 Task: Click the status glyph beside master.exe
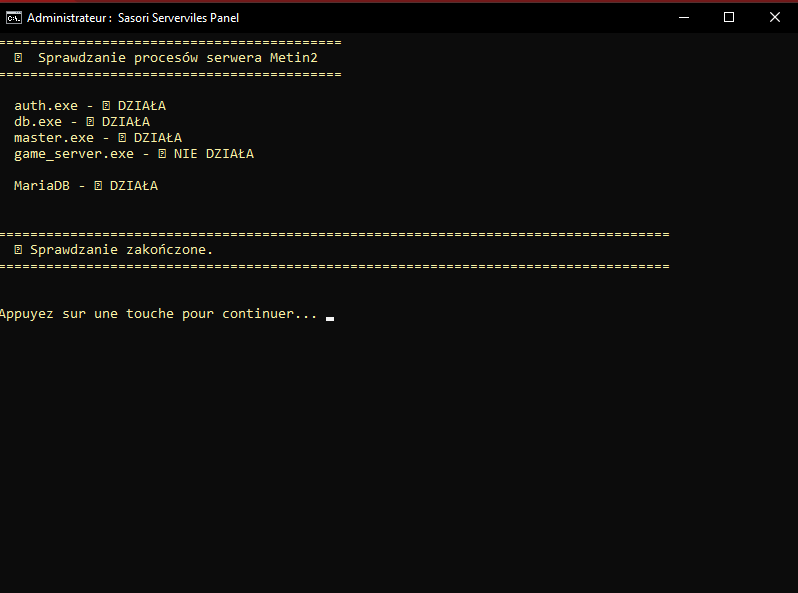pyautogui.click(x=122, y=138)
